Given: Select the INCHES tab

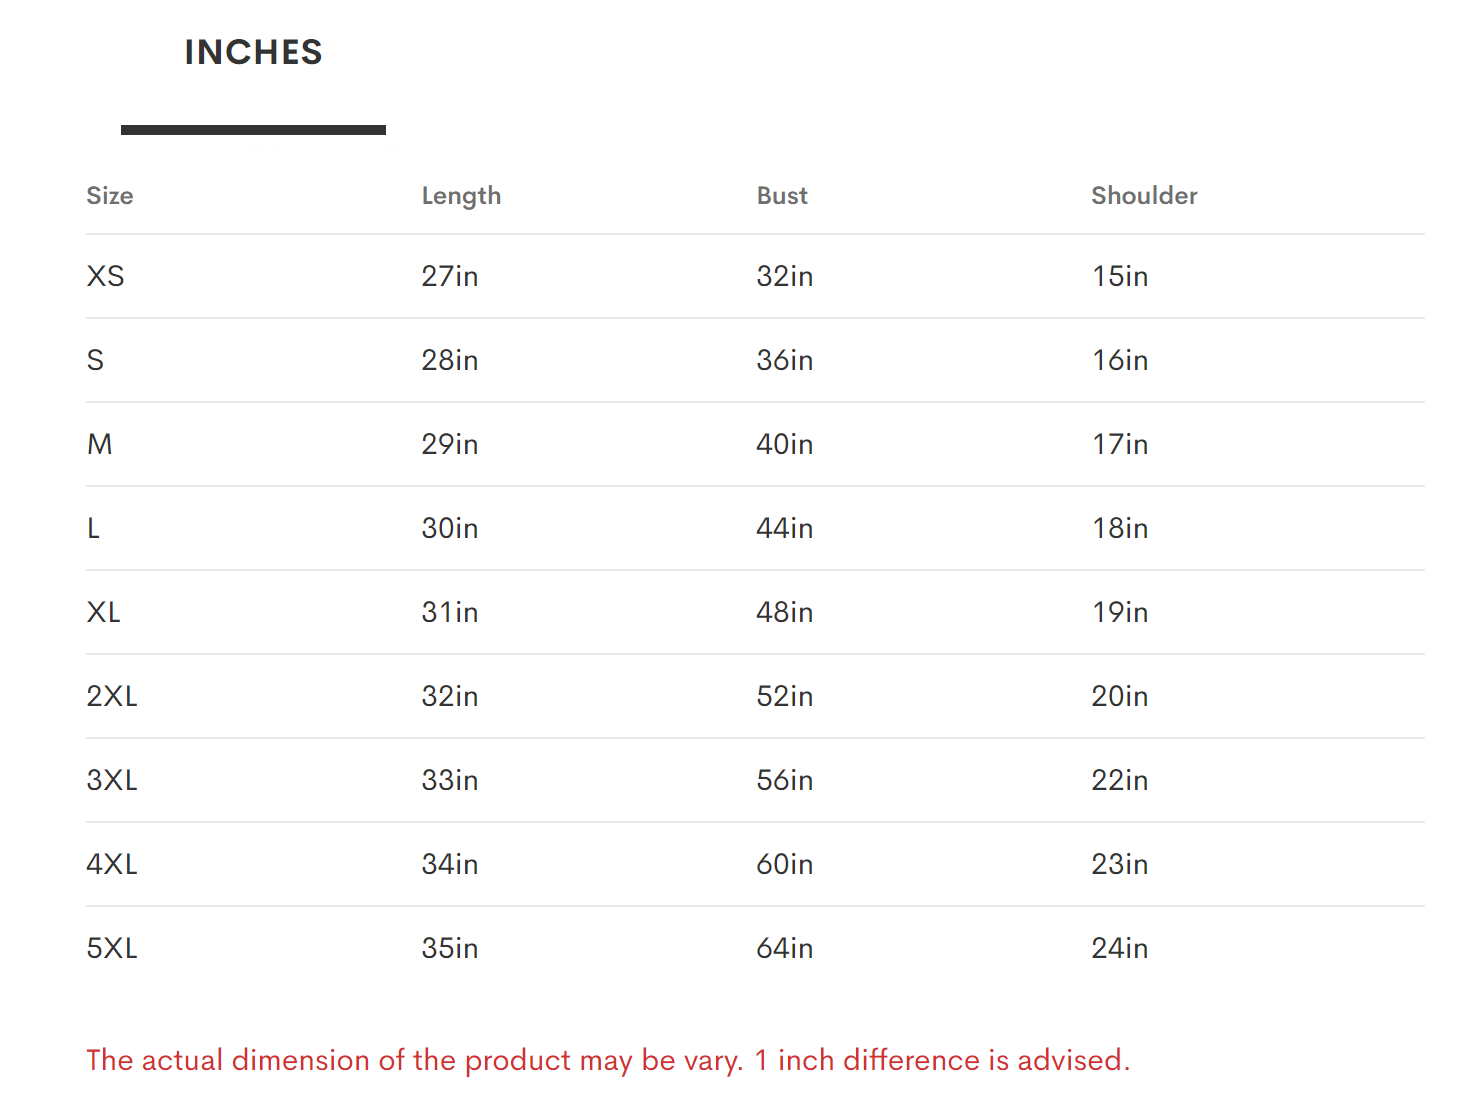Looking at the screenshot, I should click(x=253, y=53).
